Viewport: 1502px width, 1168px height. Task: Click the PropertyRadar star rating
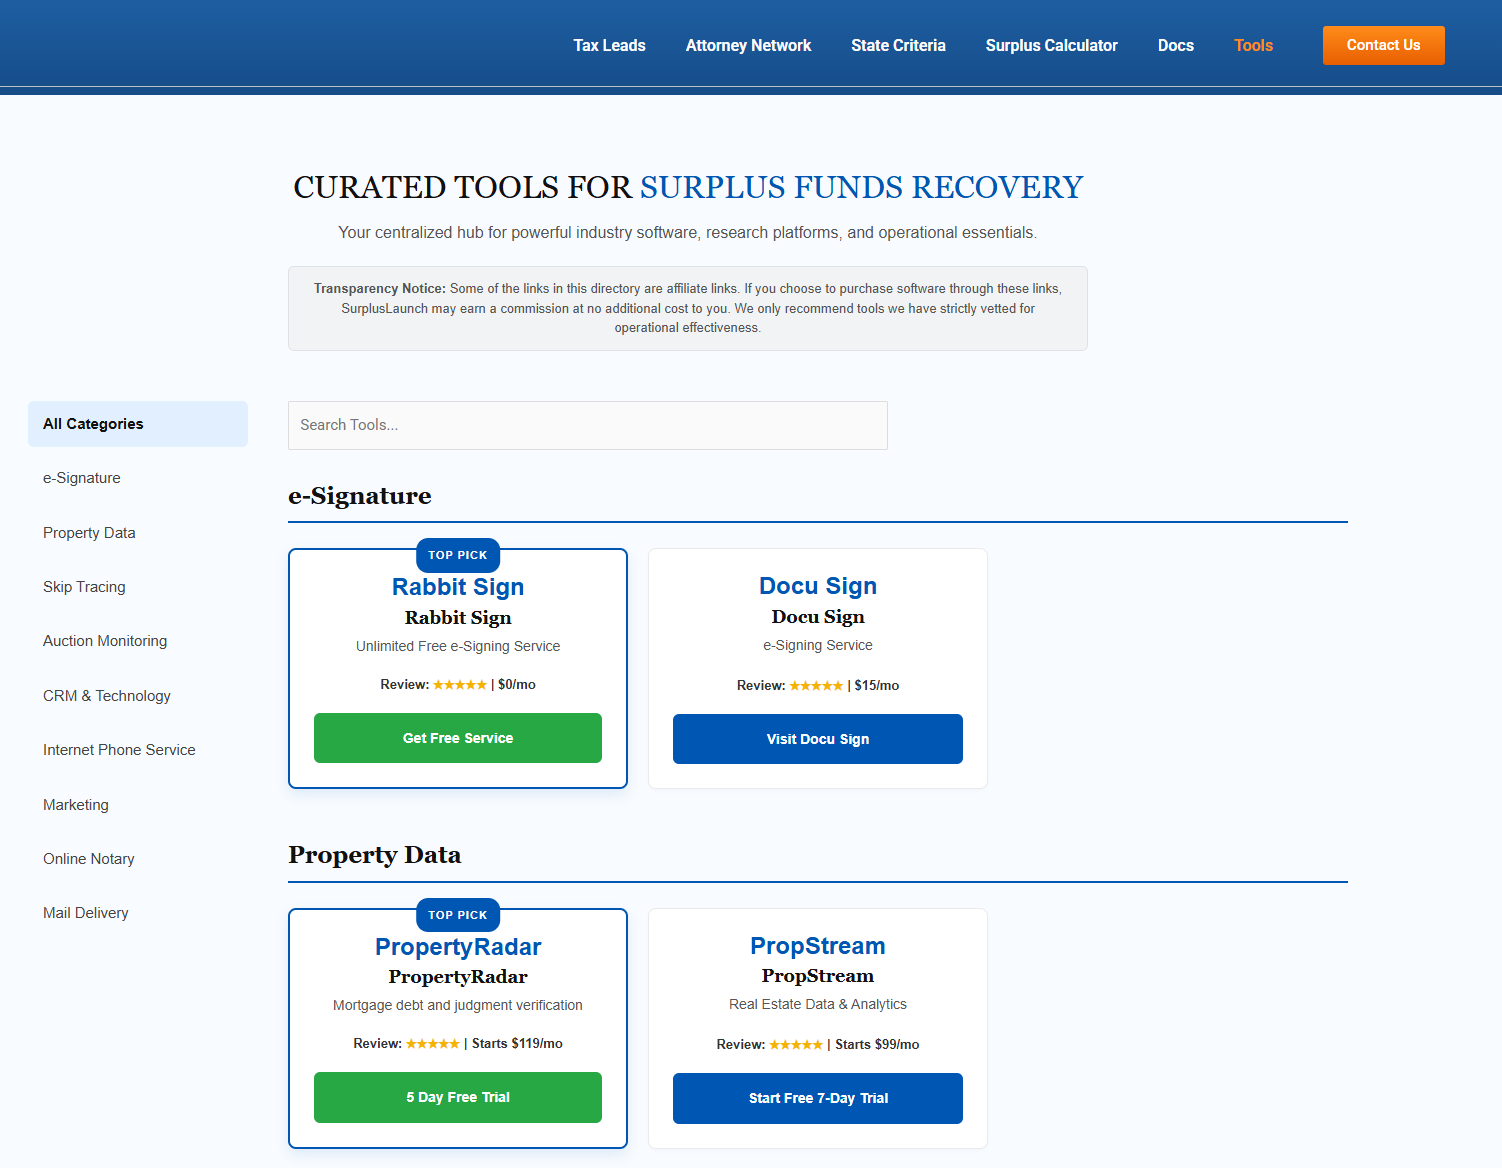433,1044
